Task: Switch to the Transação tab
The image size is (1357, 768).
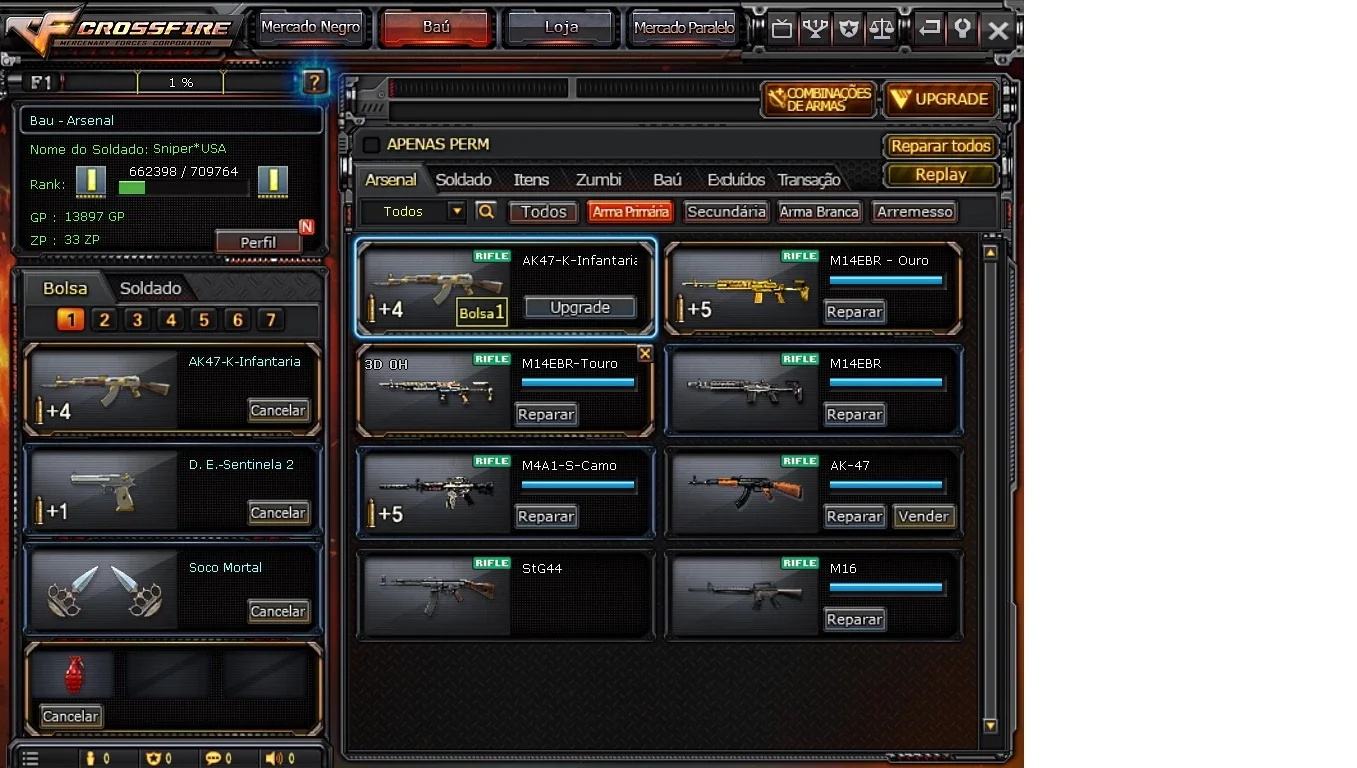Action: point(809,180)
